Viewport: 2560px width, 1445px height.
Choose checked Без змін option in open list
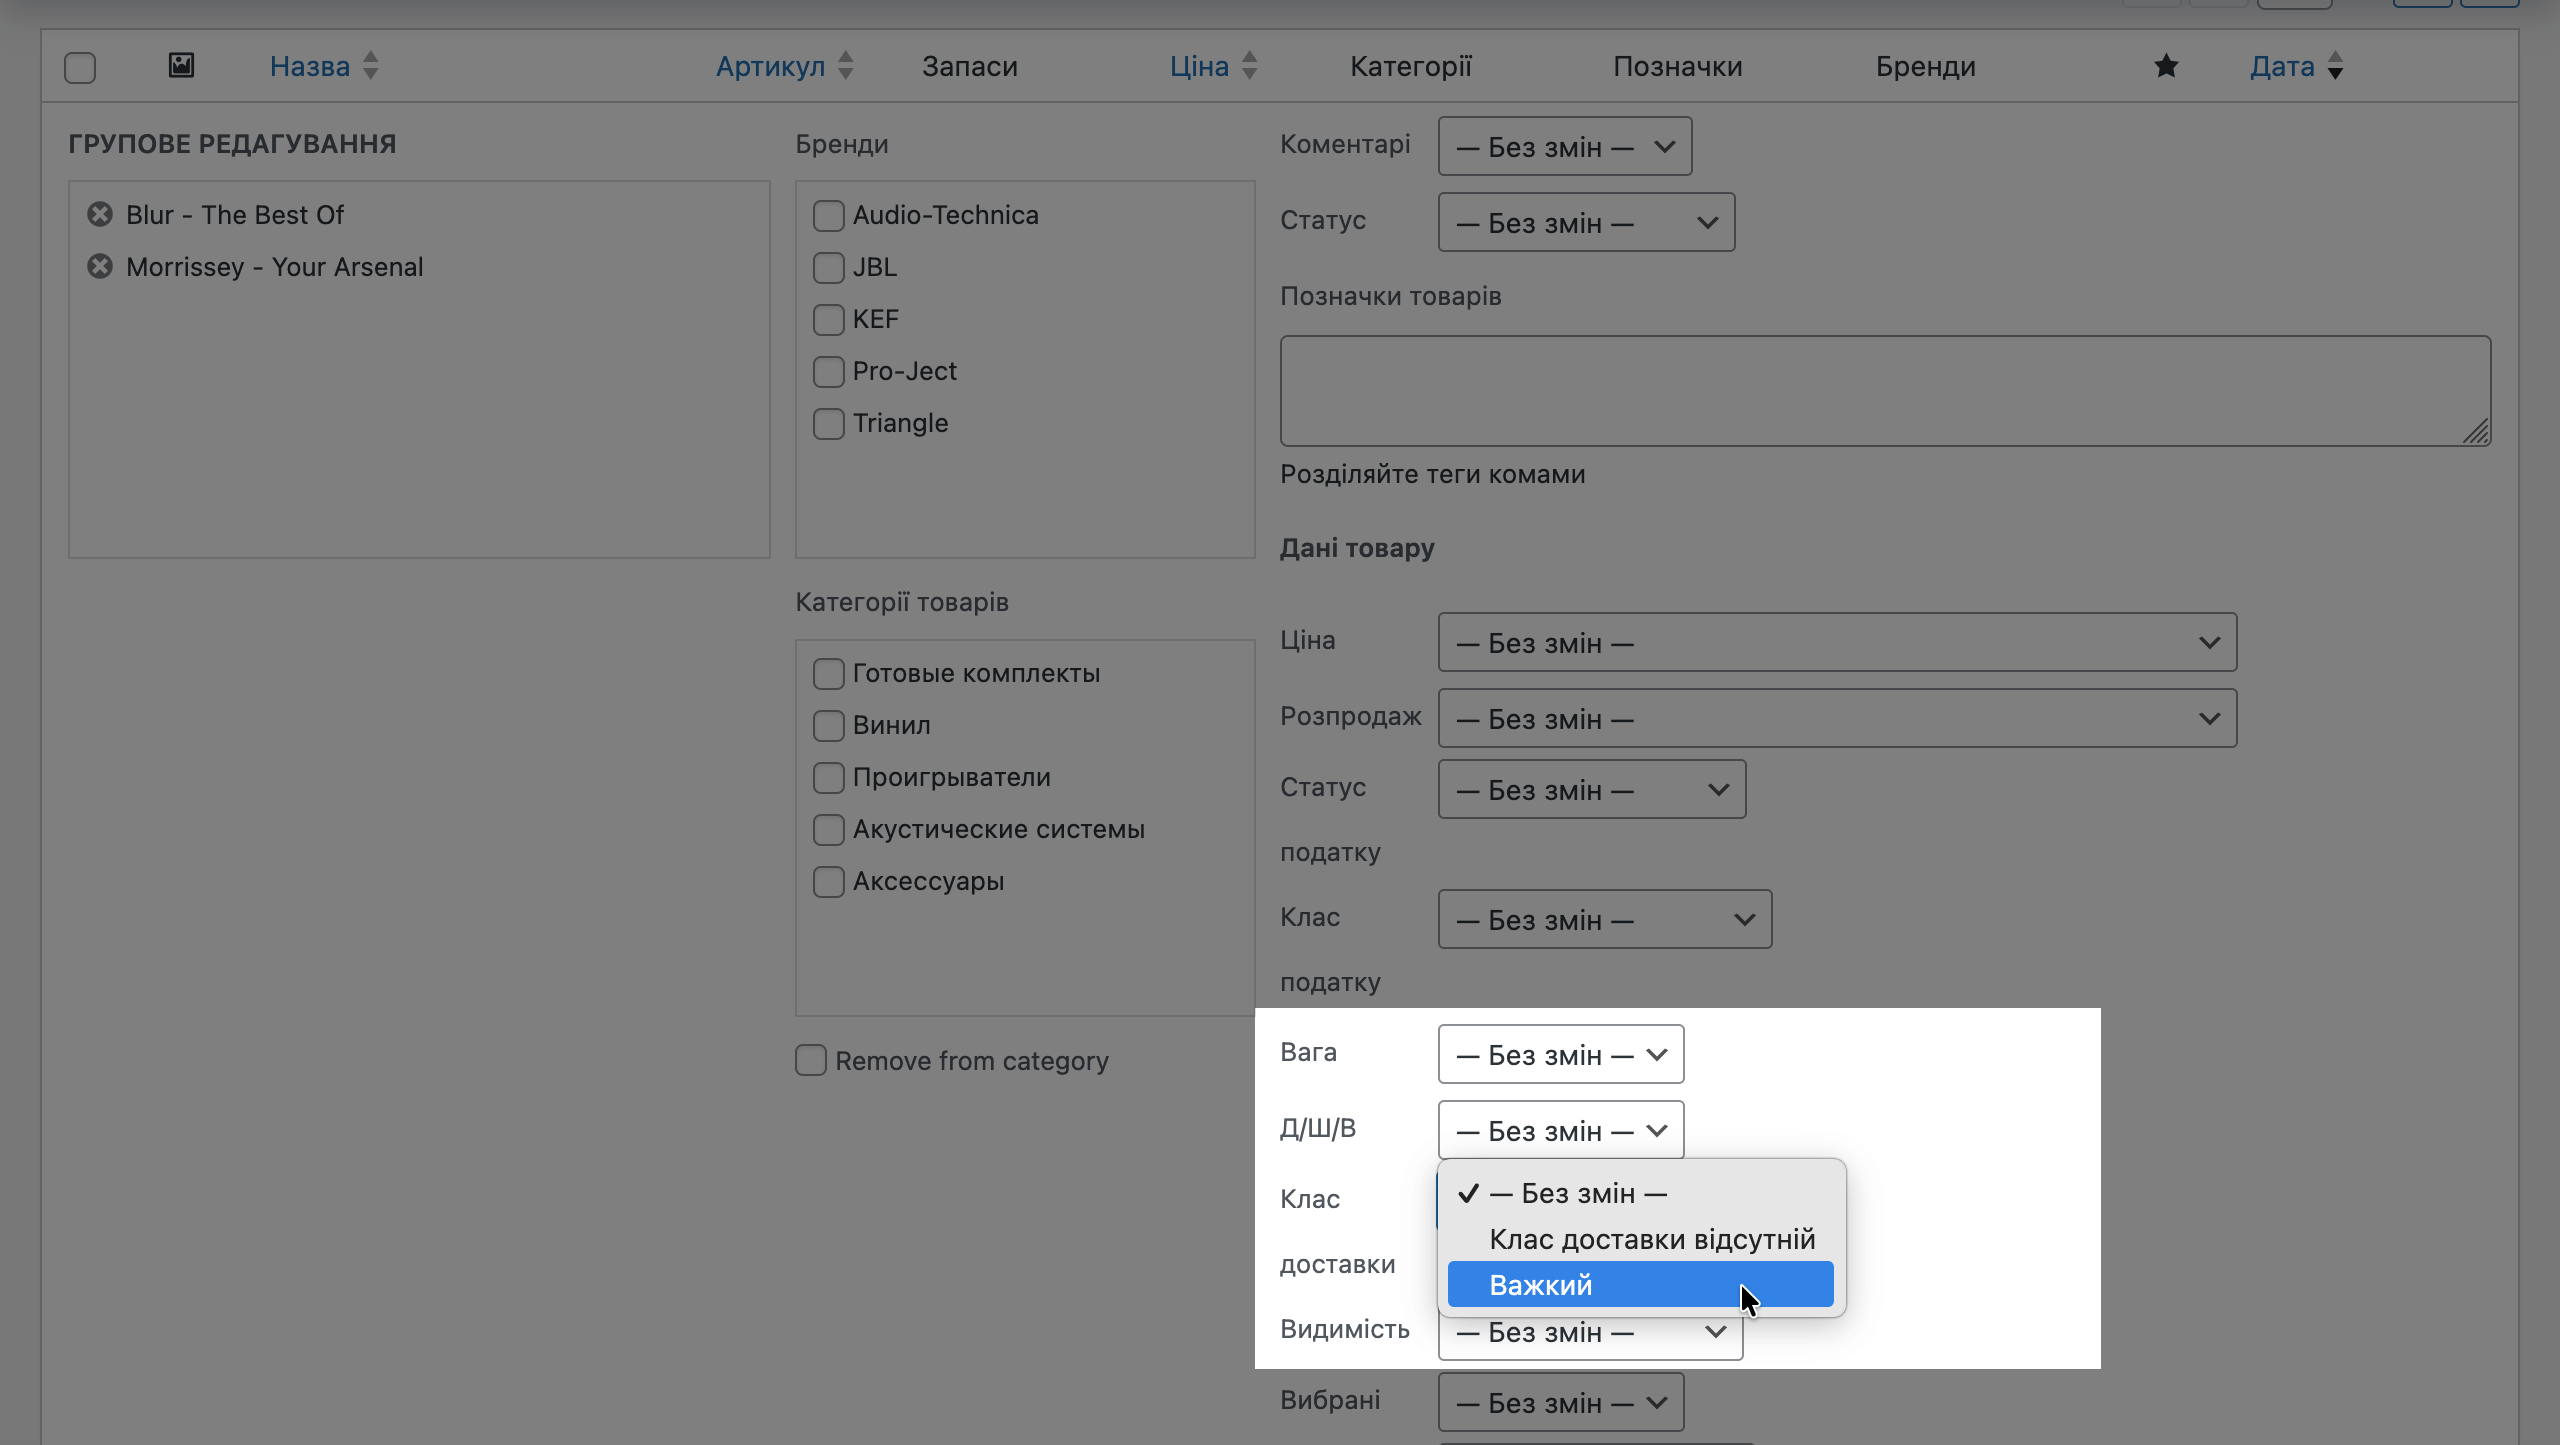1640,1193
